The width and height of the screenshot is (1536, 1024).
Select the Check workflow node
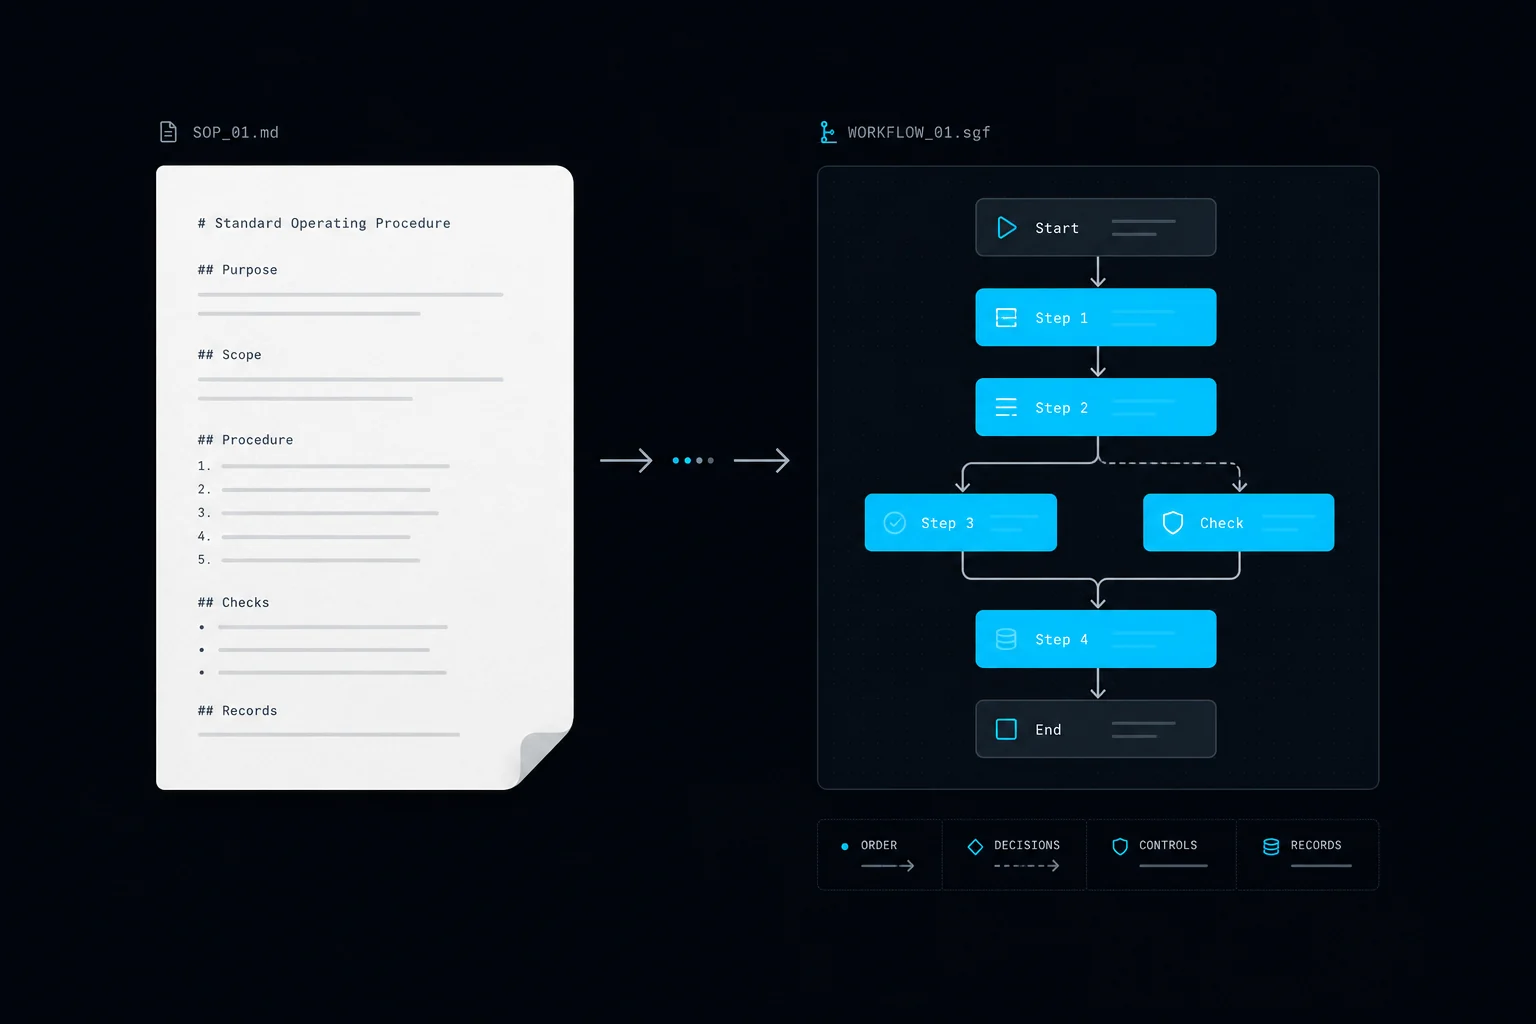[x=1239, y=522]
